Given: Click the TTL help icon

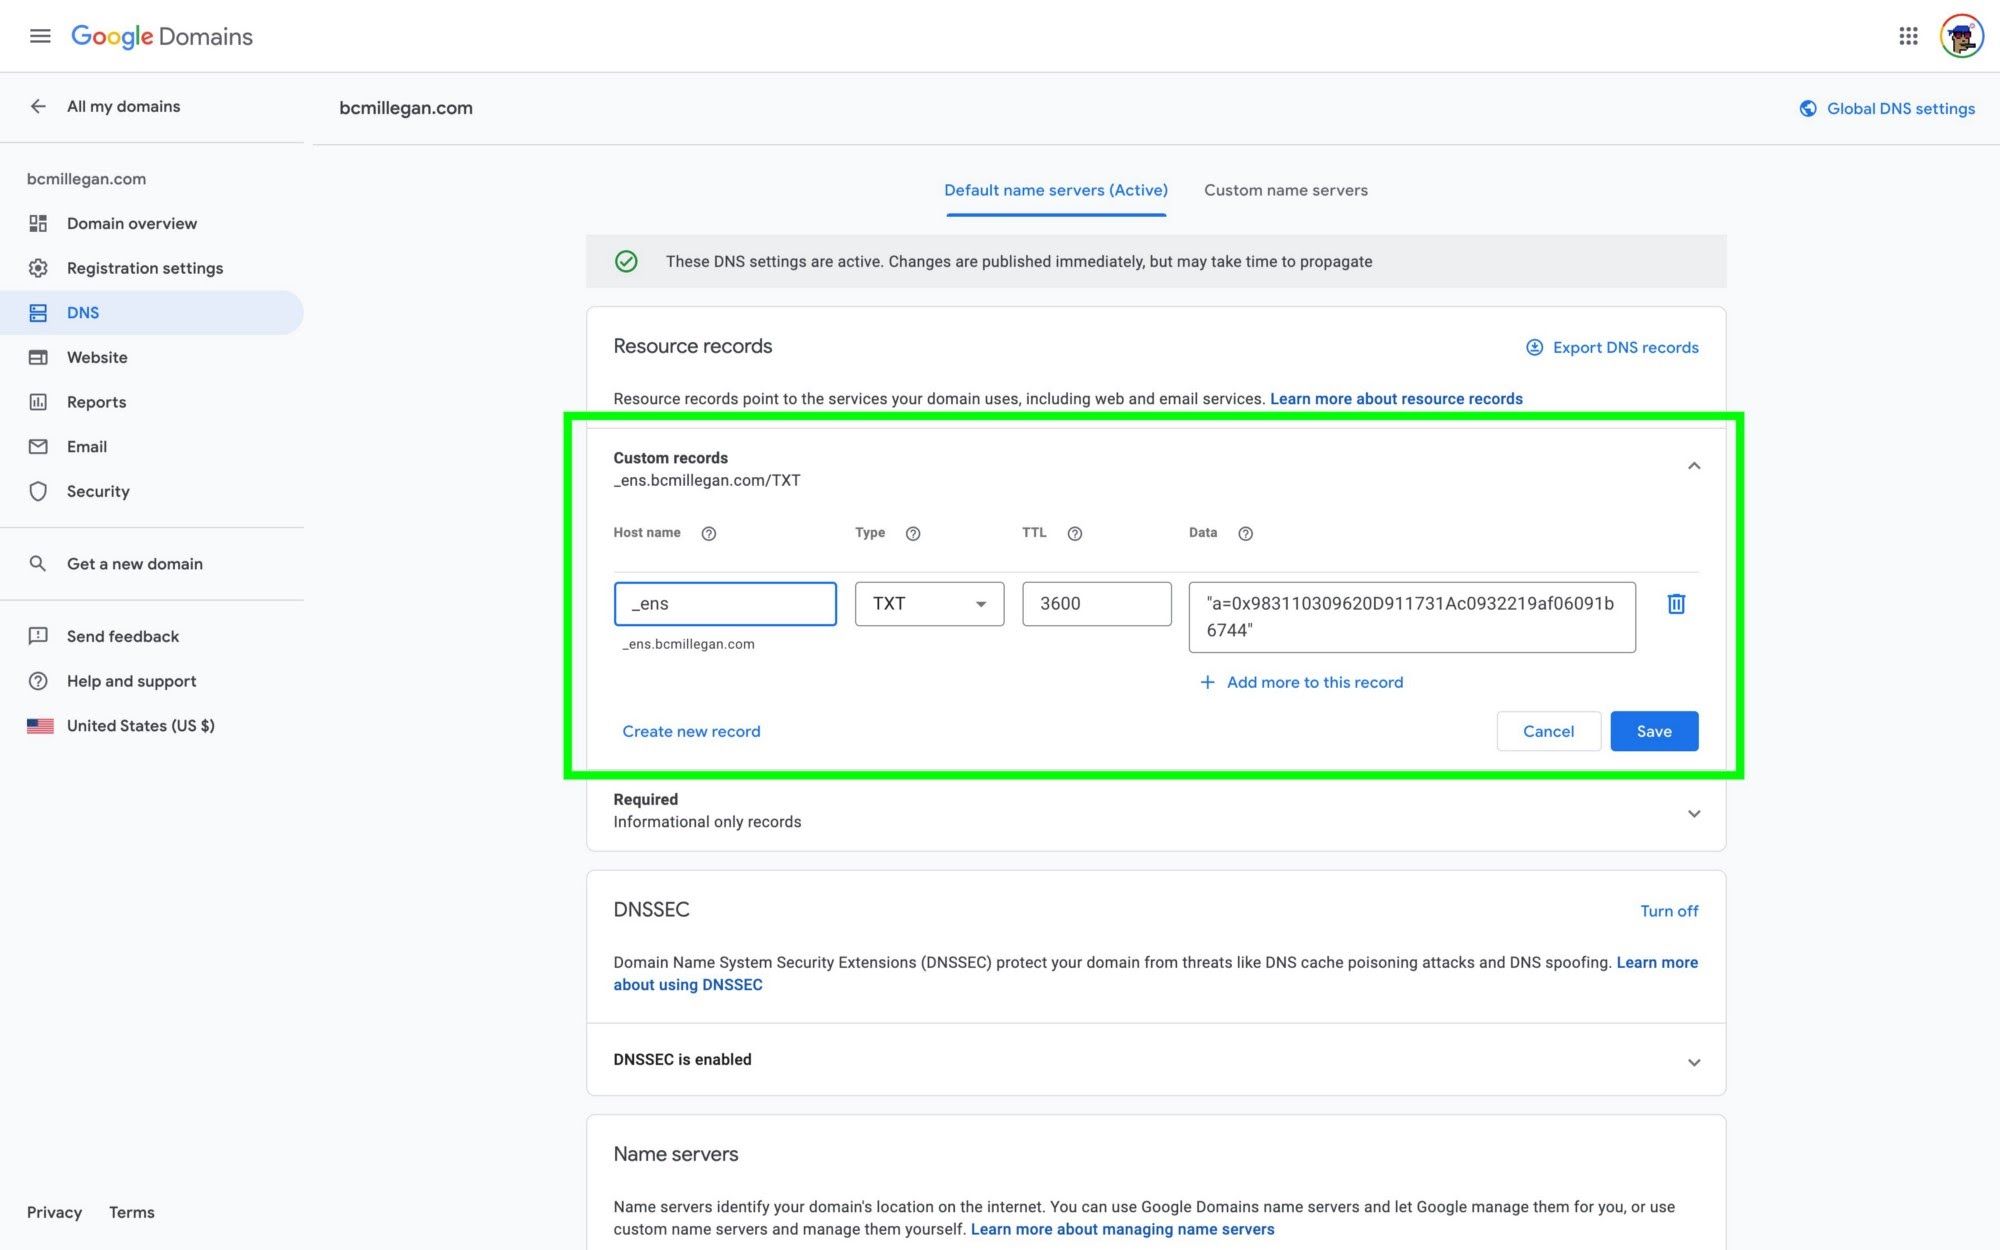Looking at the screenshot, I should click(x=1075, y=534).
